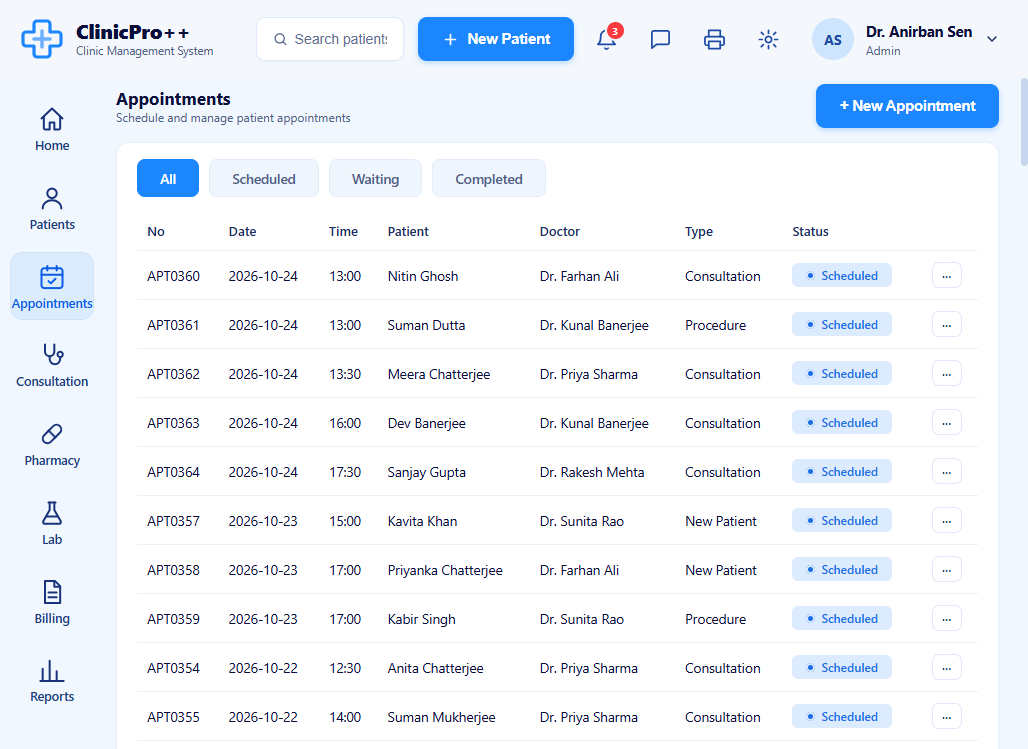Open actions menu for APT0360
Viewport: 1028px width, 749px height.
pos(947,275)
